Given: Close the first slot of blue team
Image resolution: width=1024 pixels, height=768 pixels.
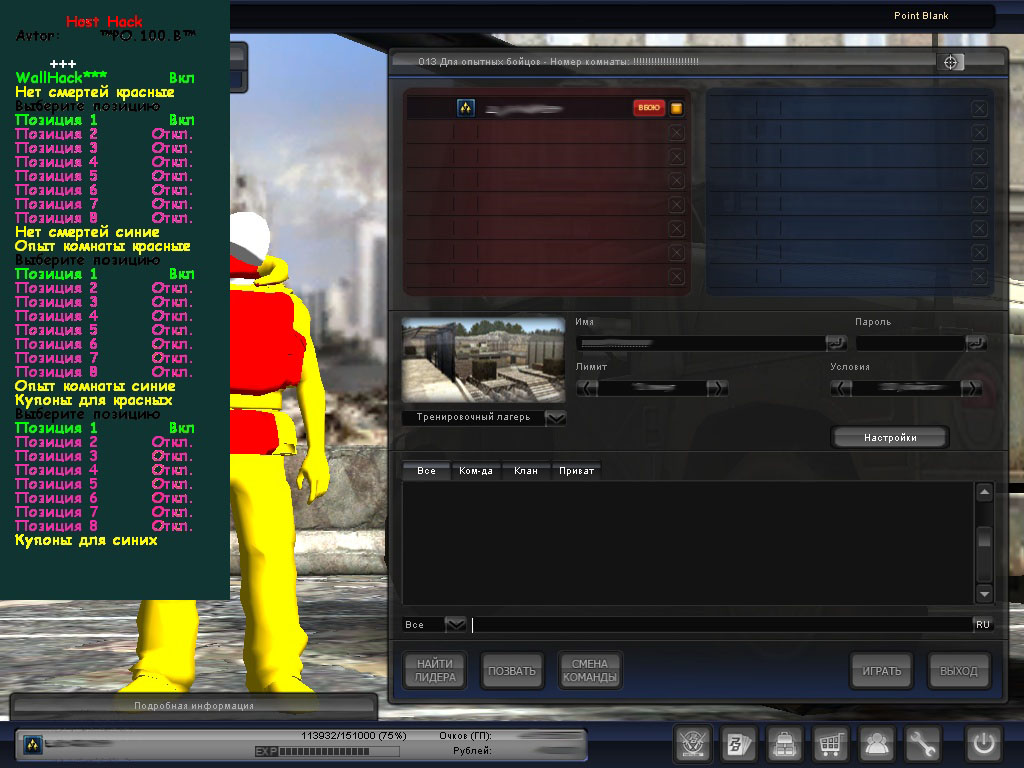Looking at the screenshot, I should pos(979,108).
